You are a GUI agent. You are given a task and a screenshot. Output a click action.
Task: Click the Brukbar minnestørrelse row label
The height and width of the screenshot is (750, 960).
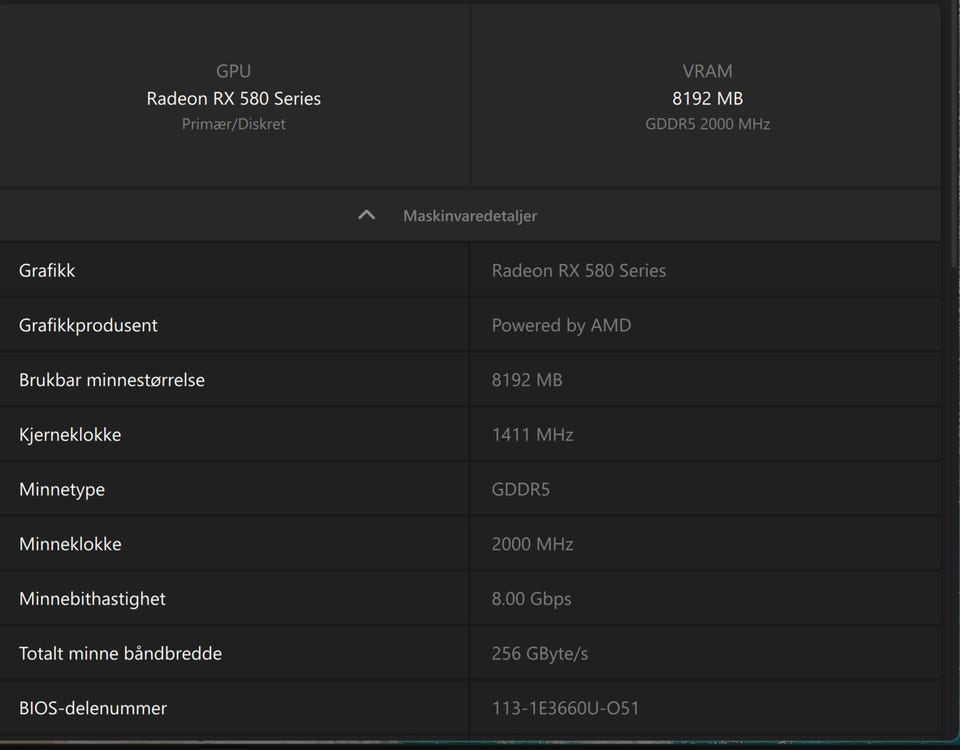tap(112, 380)
